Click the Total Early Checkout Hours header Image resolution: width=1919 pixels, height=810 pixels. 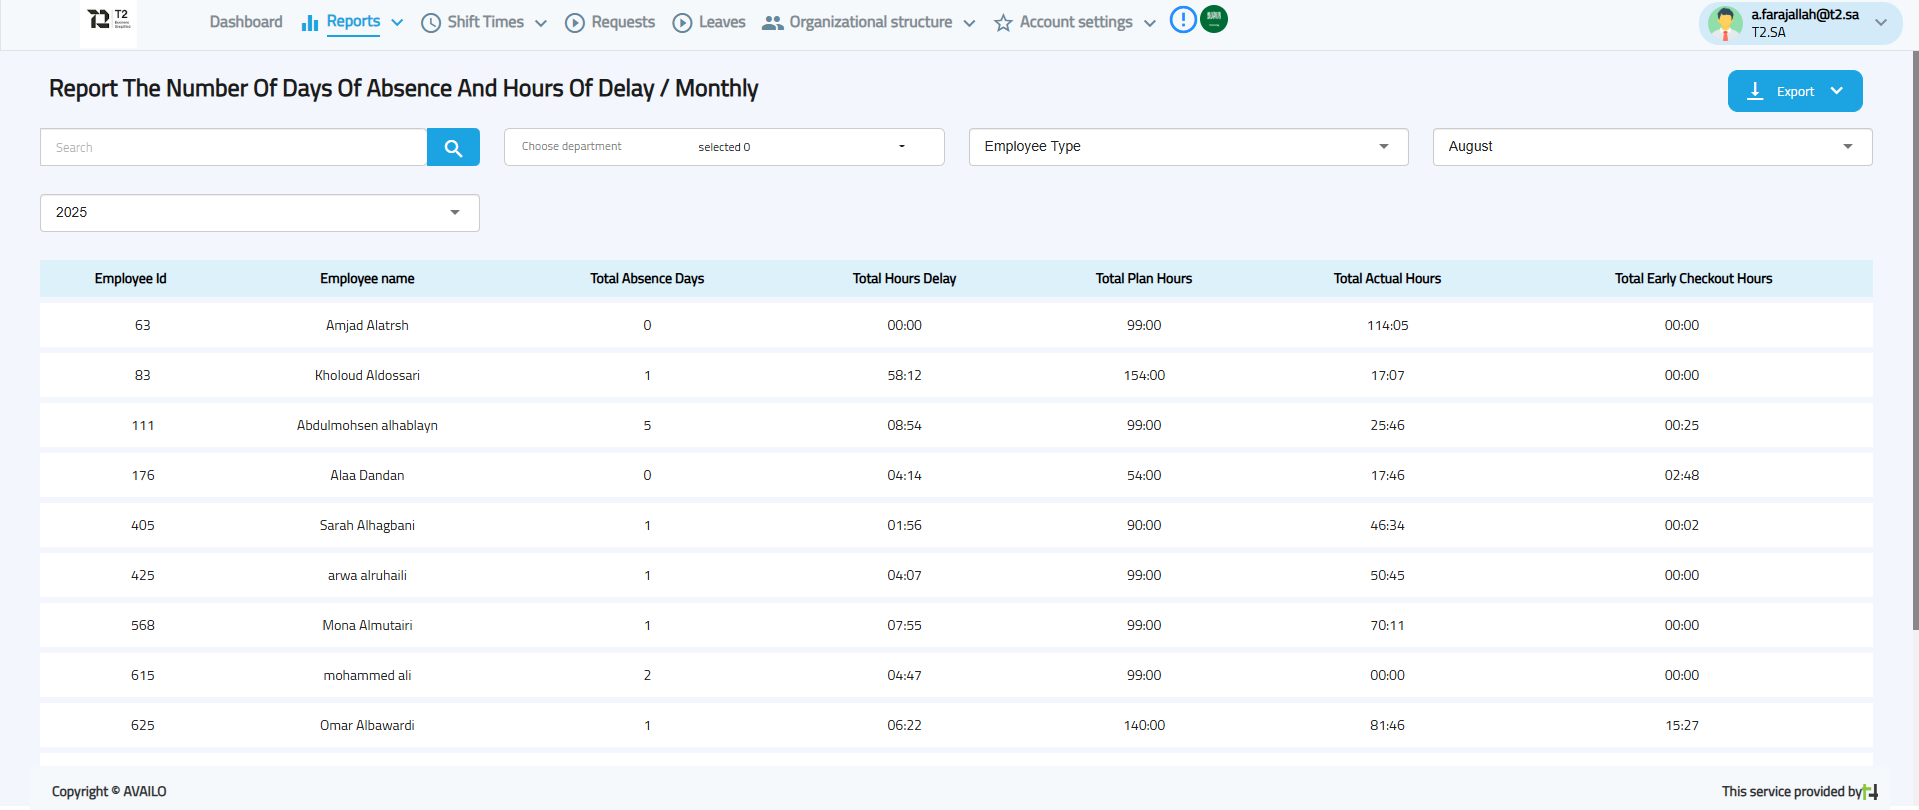1693,279
